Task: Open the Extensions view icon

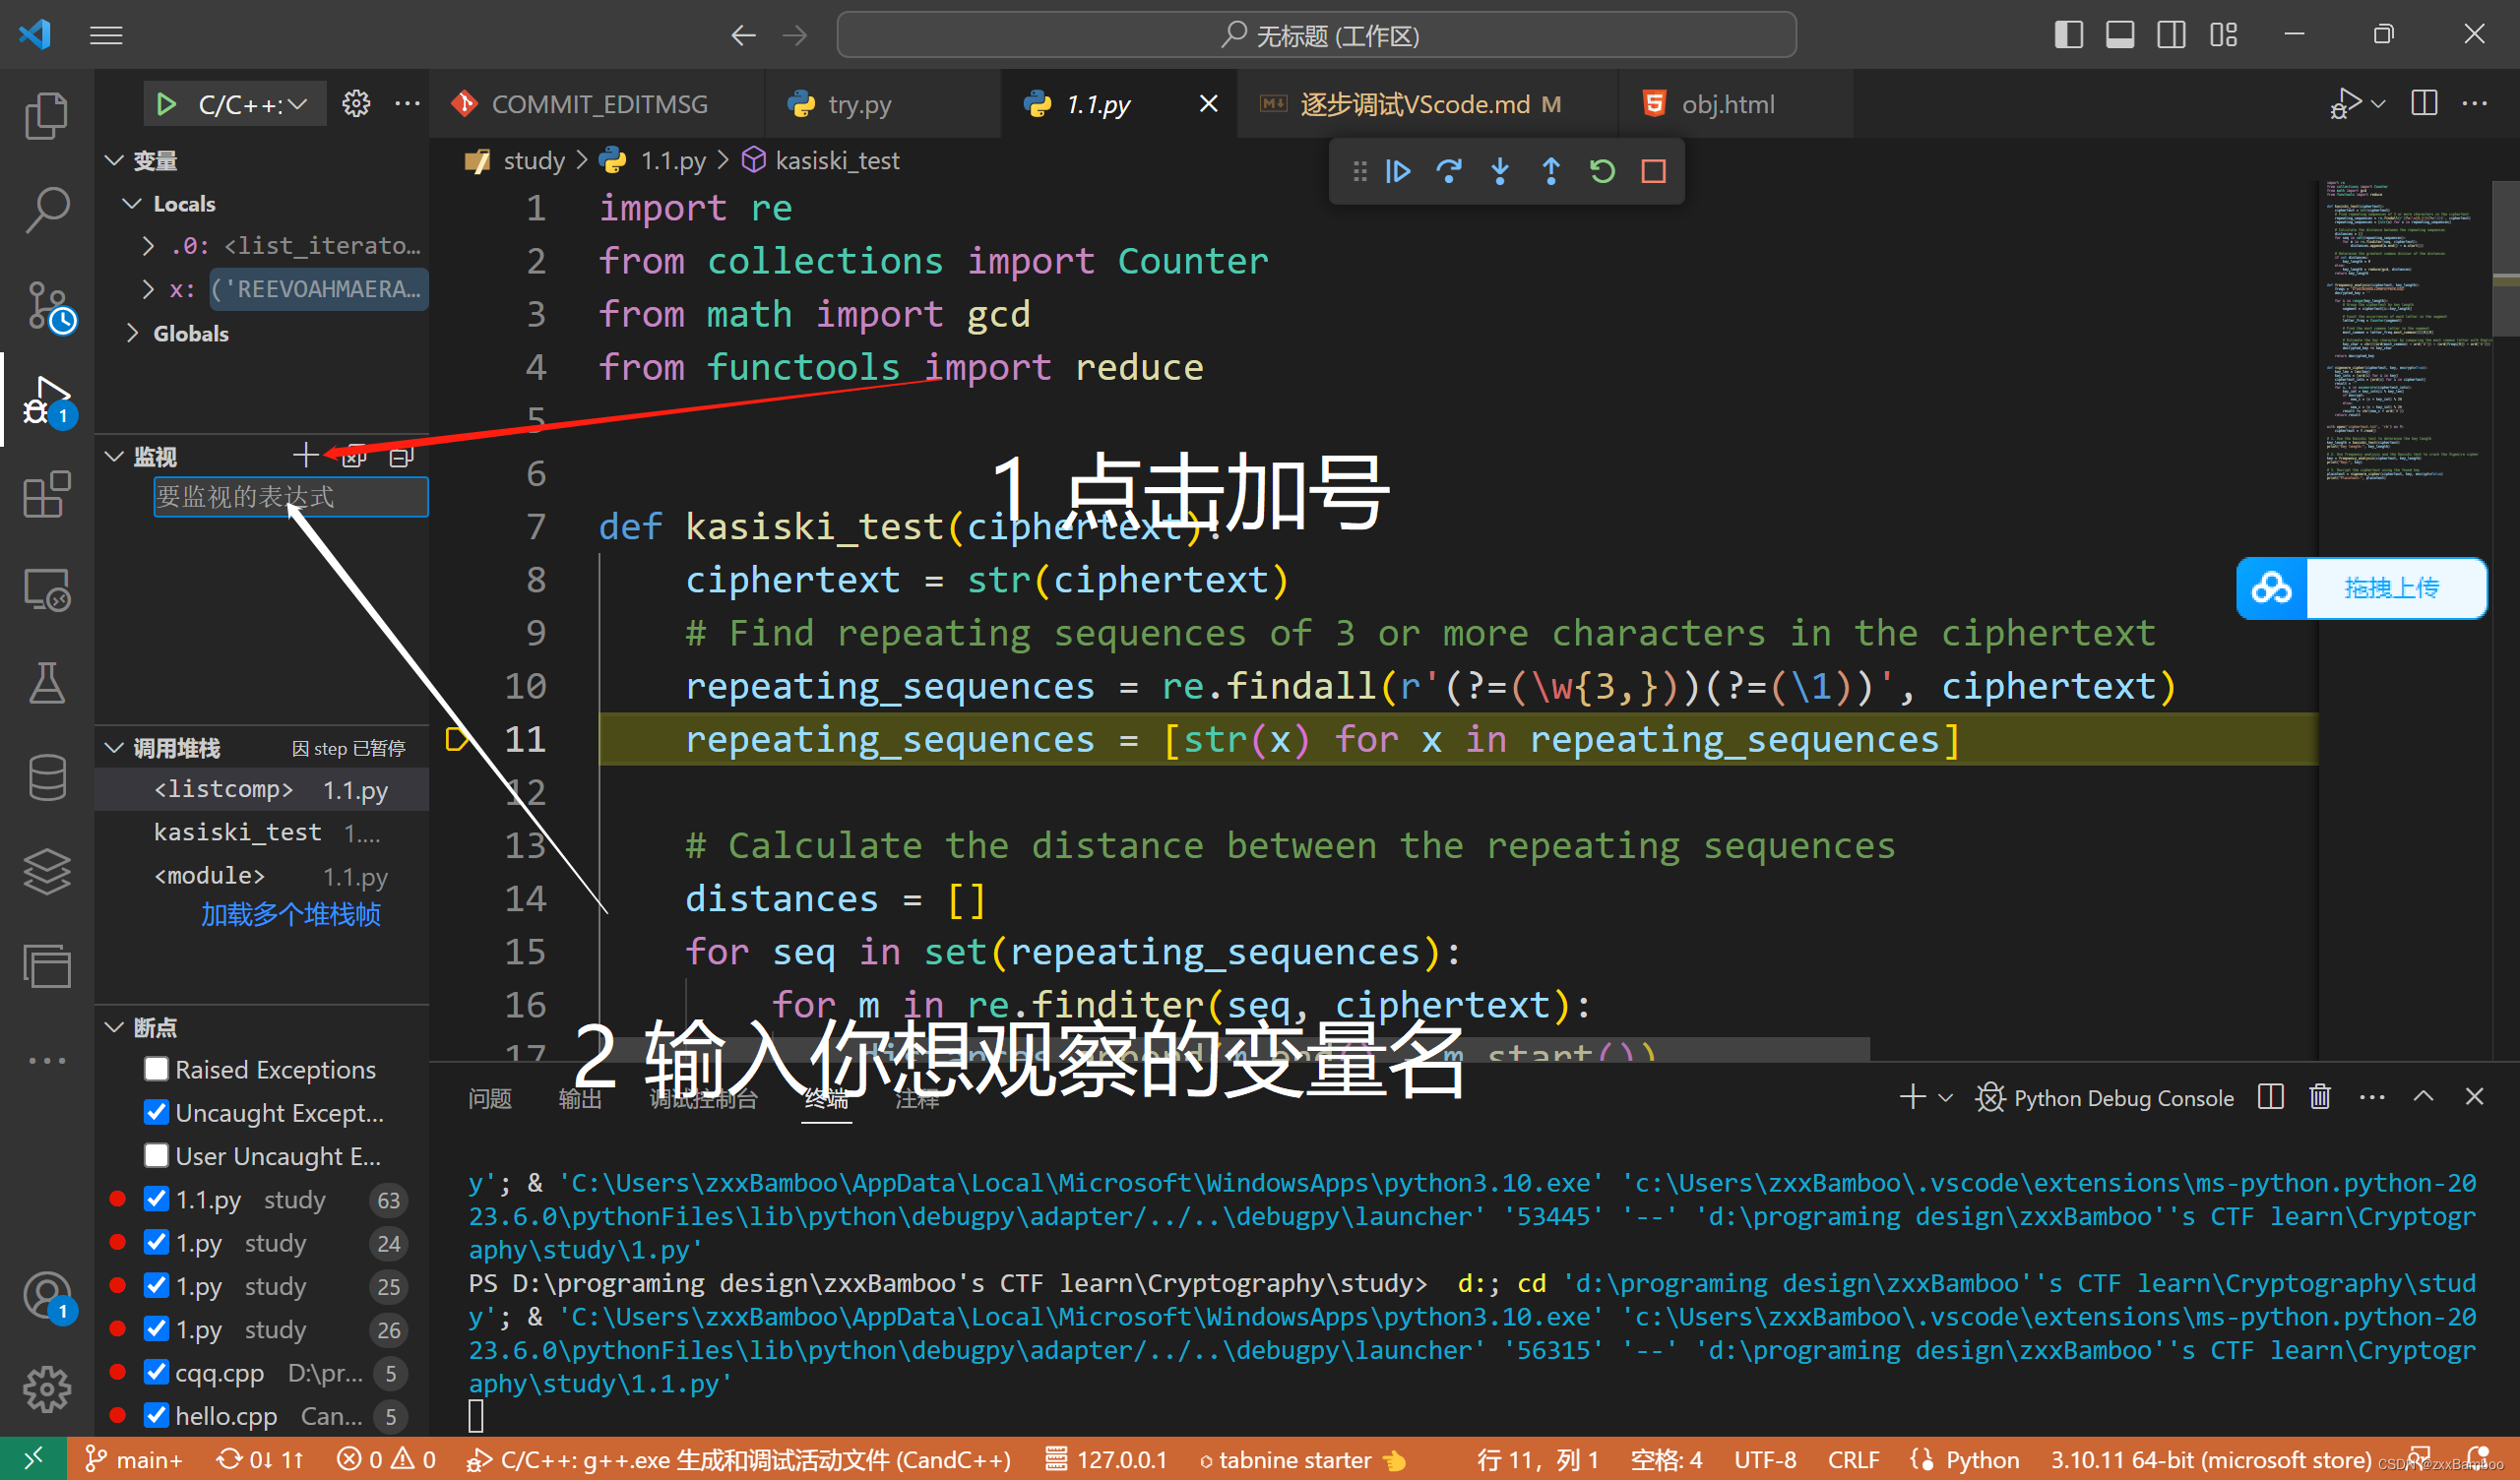Action: coord(46,495)
